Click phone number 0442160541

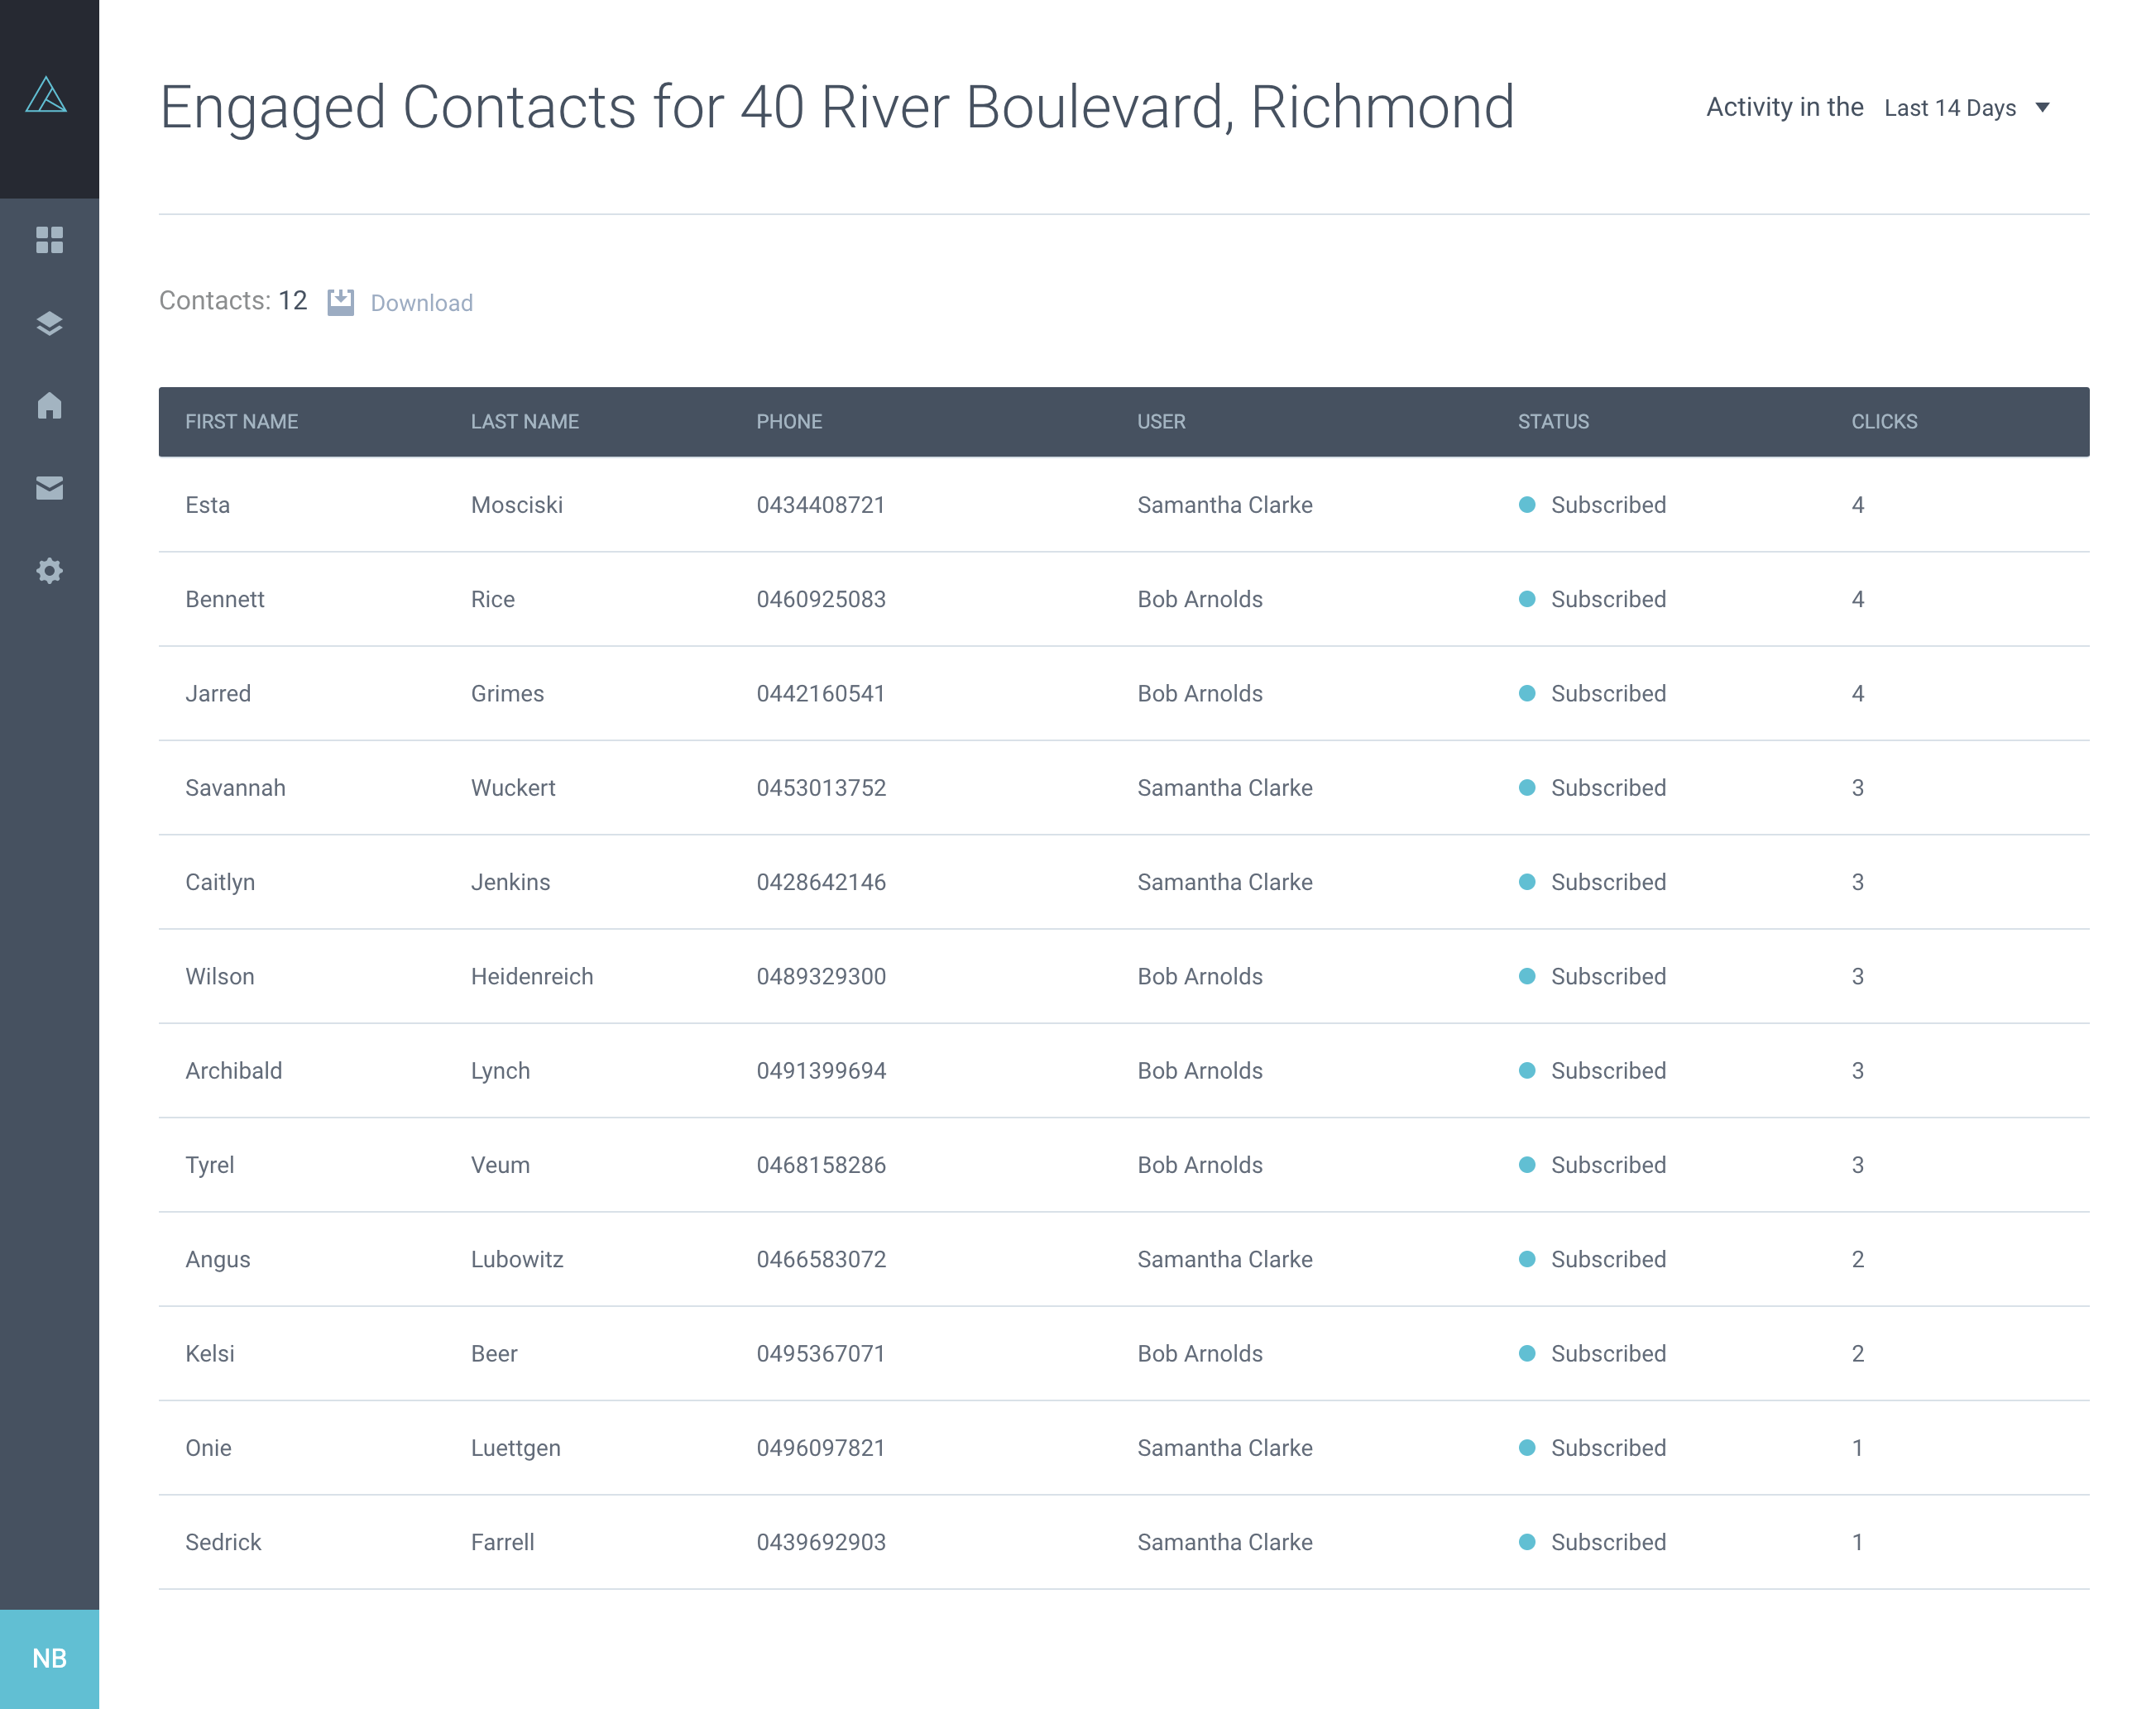tap(821, 693)
